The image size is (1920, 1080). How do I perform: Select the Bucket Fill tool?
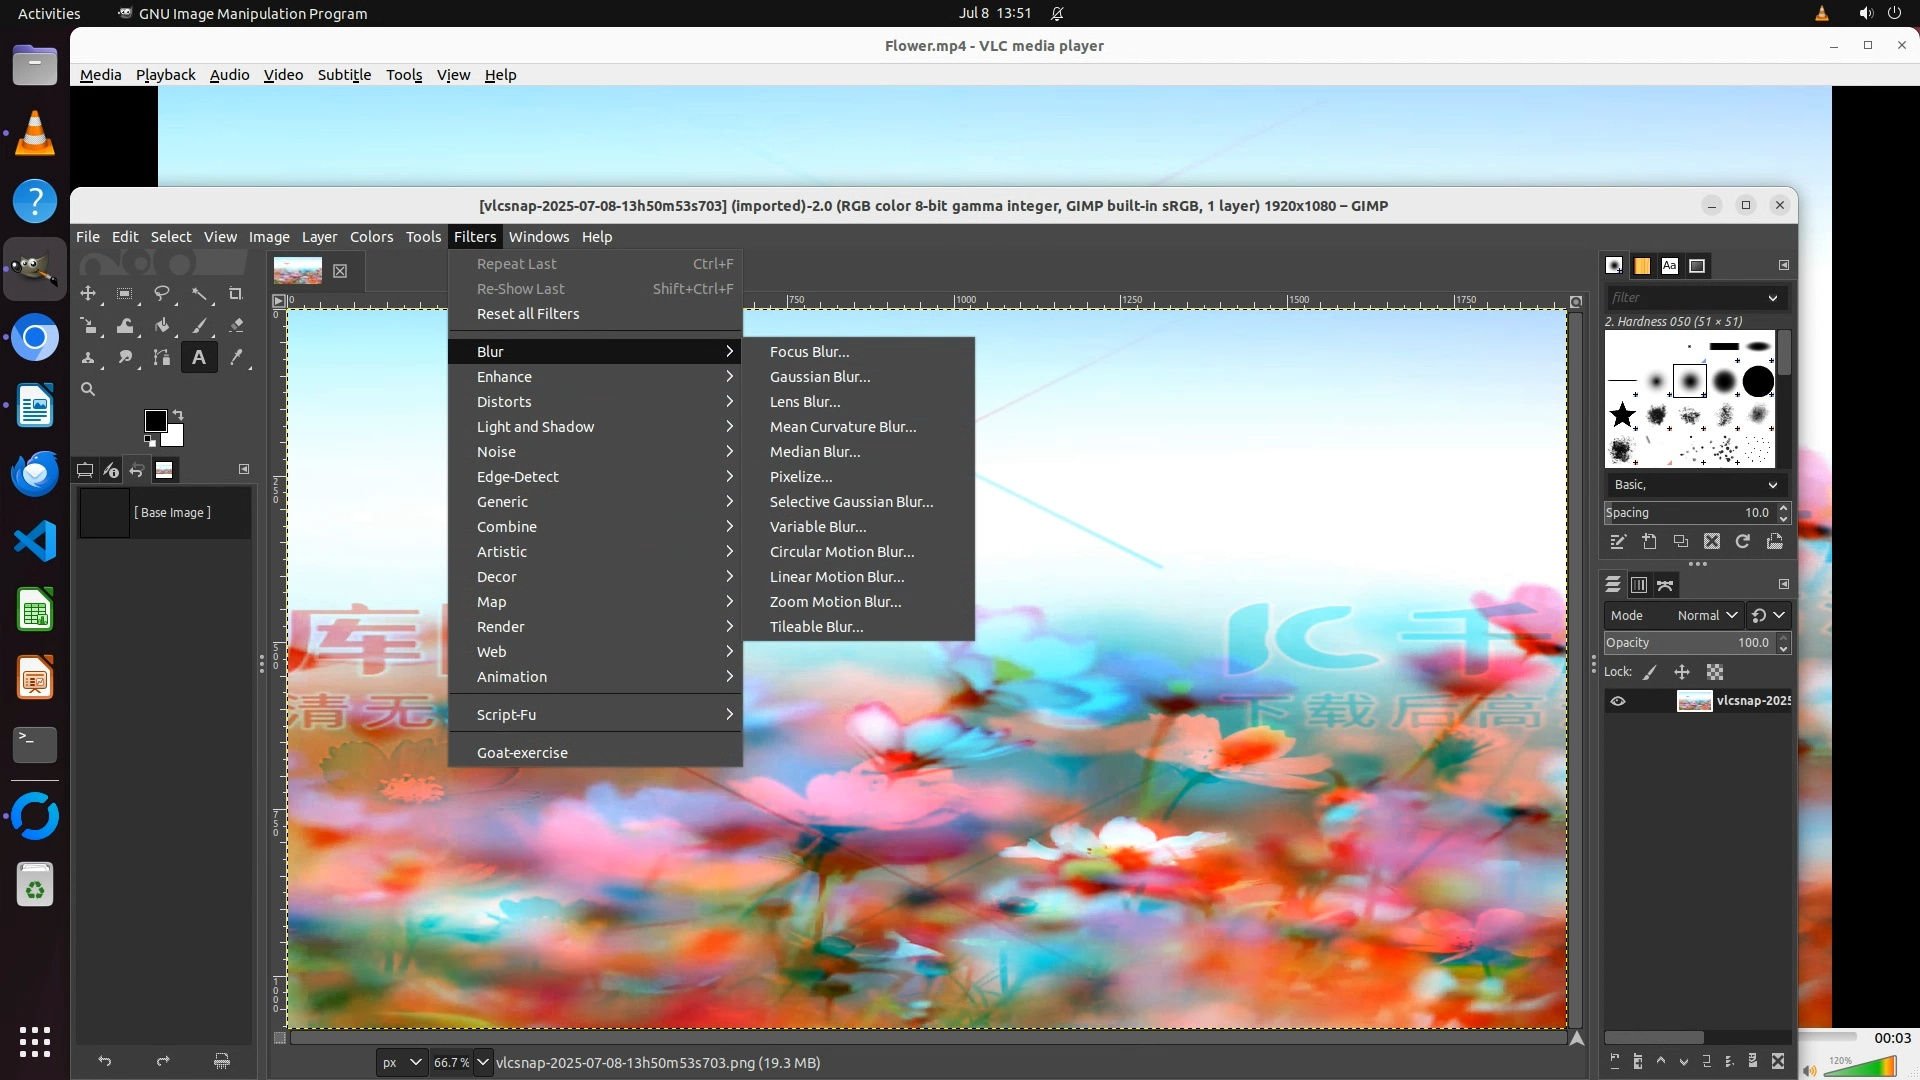(161, 325)
